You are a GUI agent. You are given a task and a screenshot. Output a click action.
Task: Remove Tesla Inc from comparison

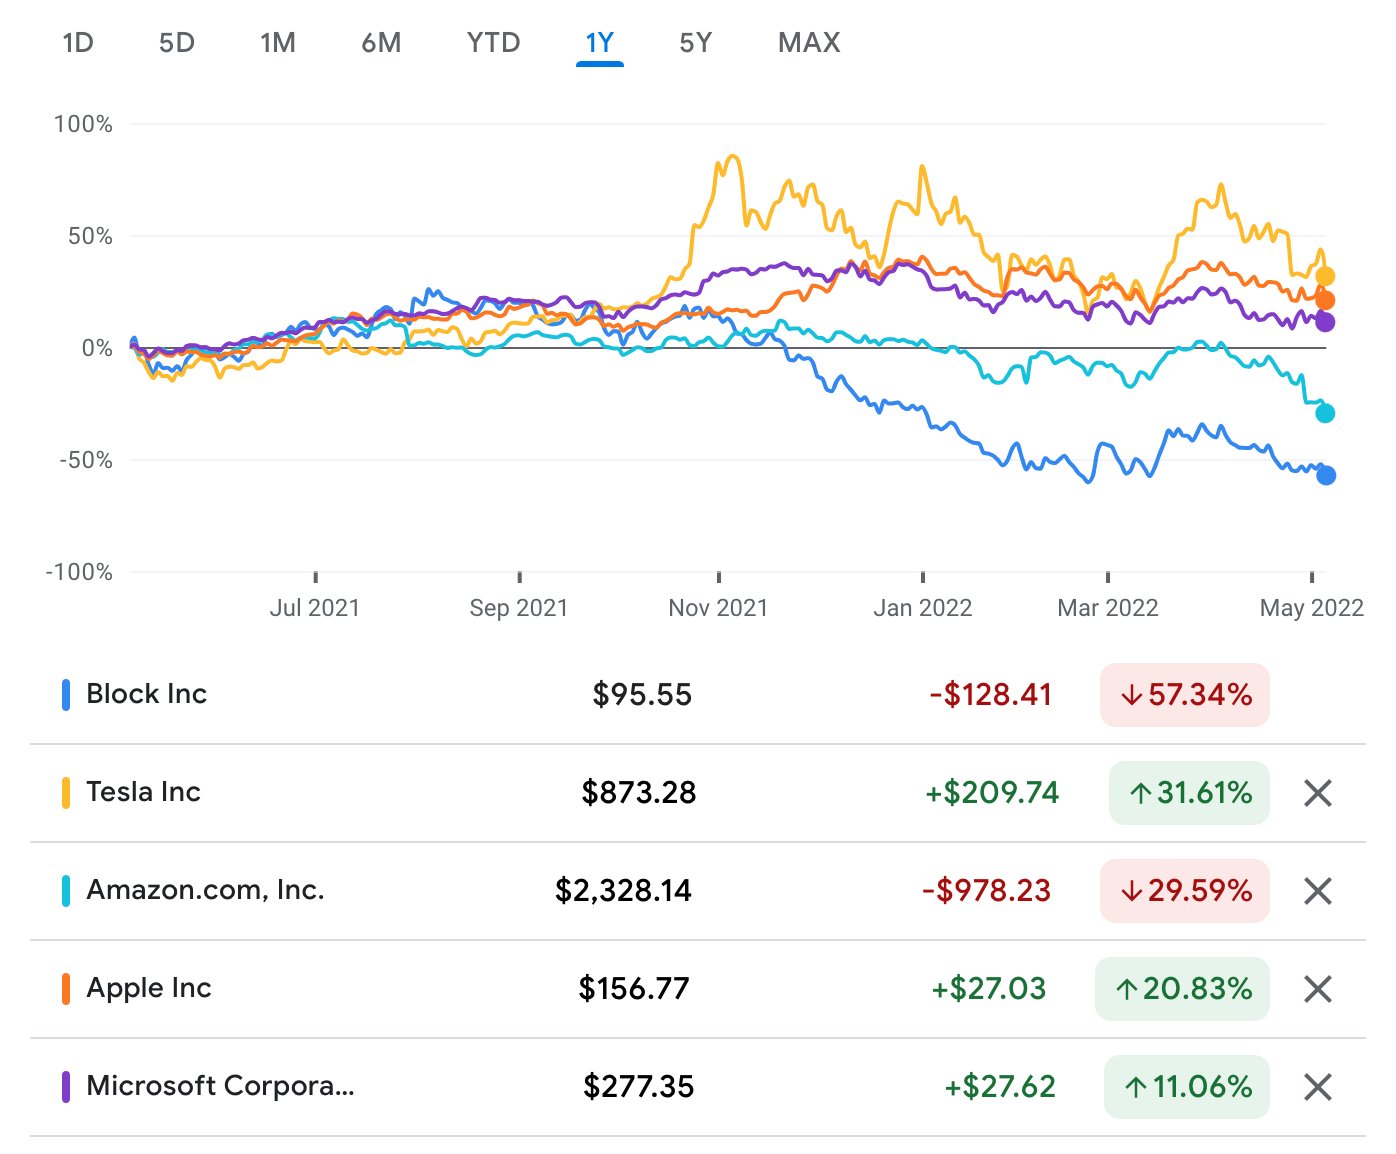click(x=1318, y=793)
